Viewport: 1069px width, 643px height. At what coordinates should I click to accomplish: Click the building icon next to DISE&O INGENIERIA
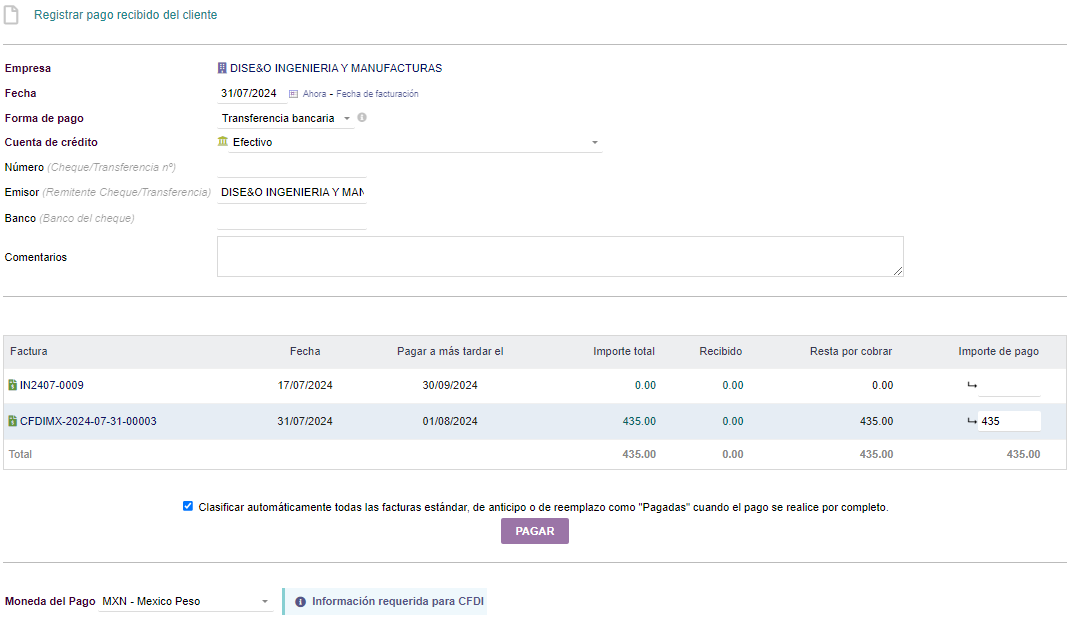222,68
